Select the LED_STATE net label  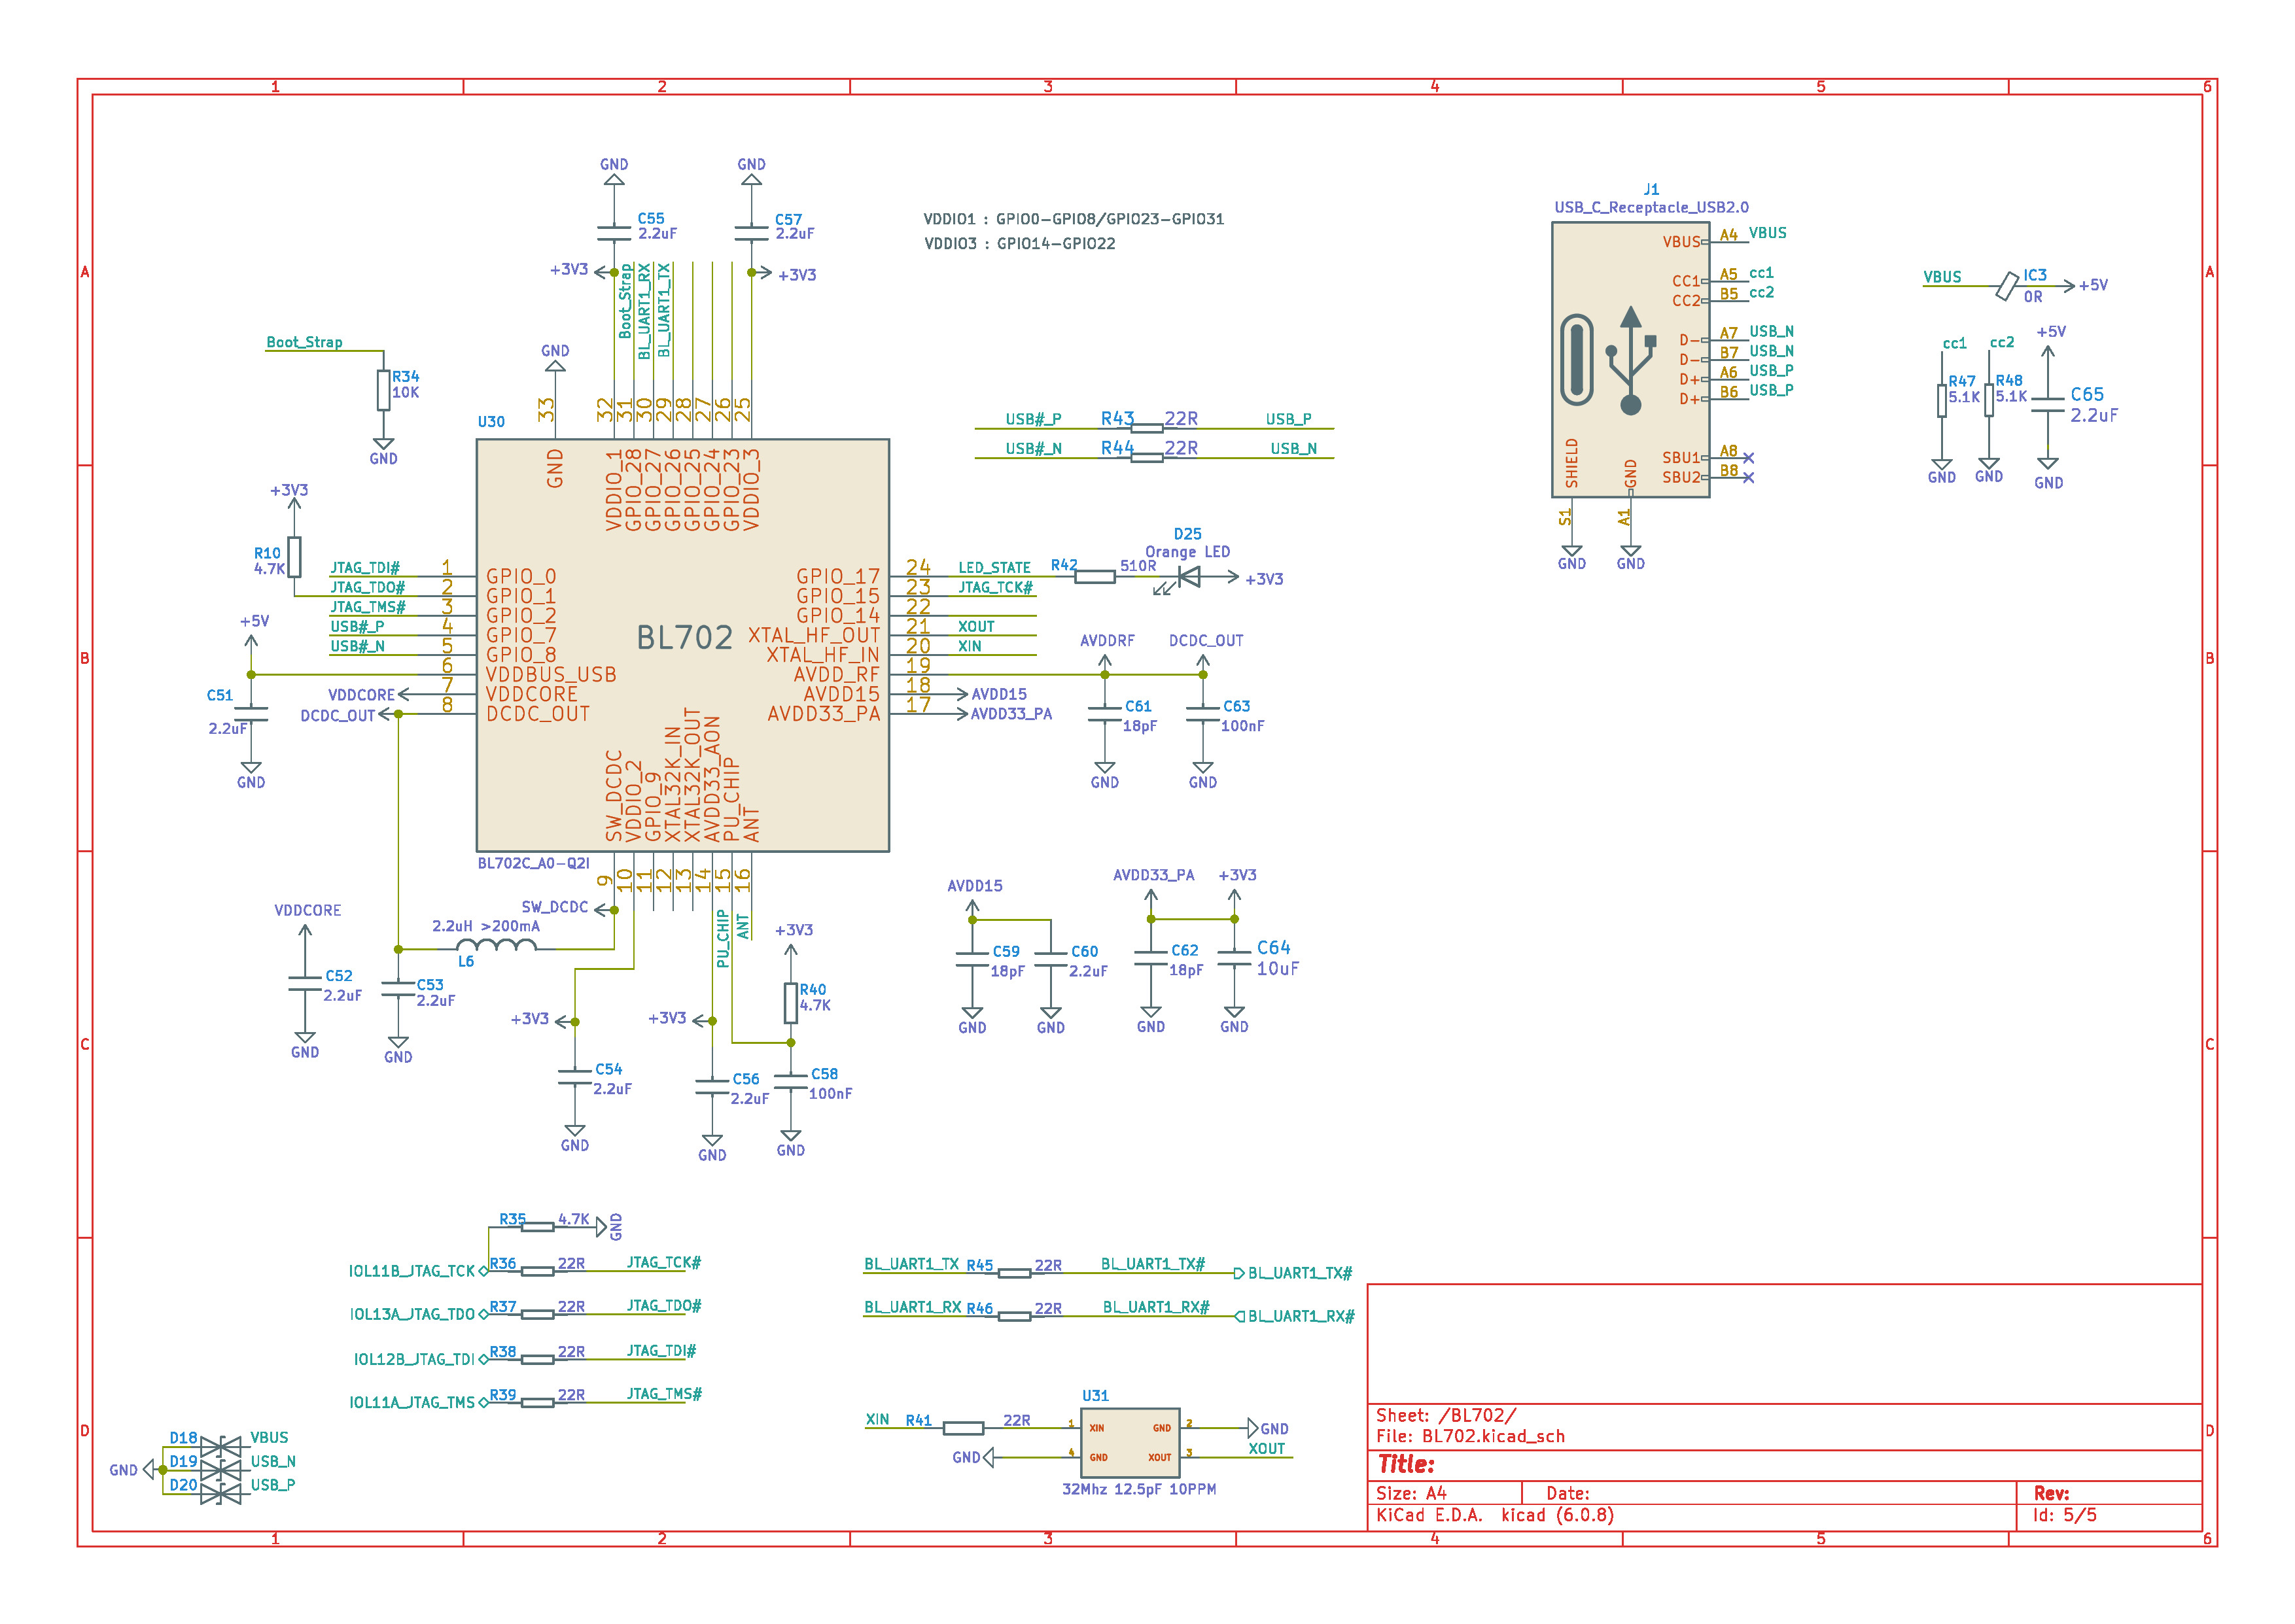pos(994,567)
